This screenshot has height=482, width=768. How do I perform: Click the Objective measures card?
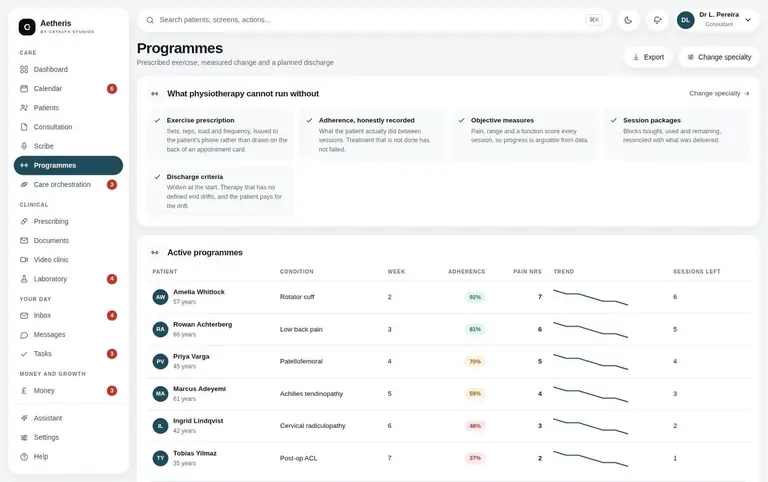525,135
